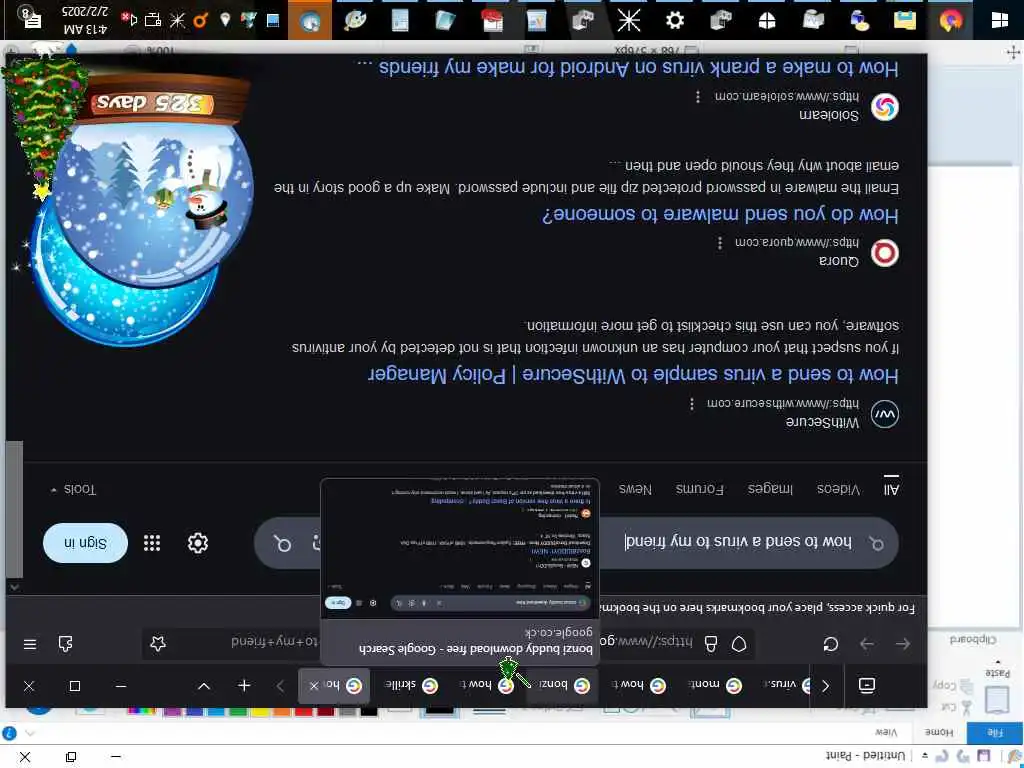
Task: Expand the Google Tools dropdown
Action: (73, 489)
